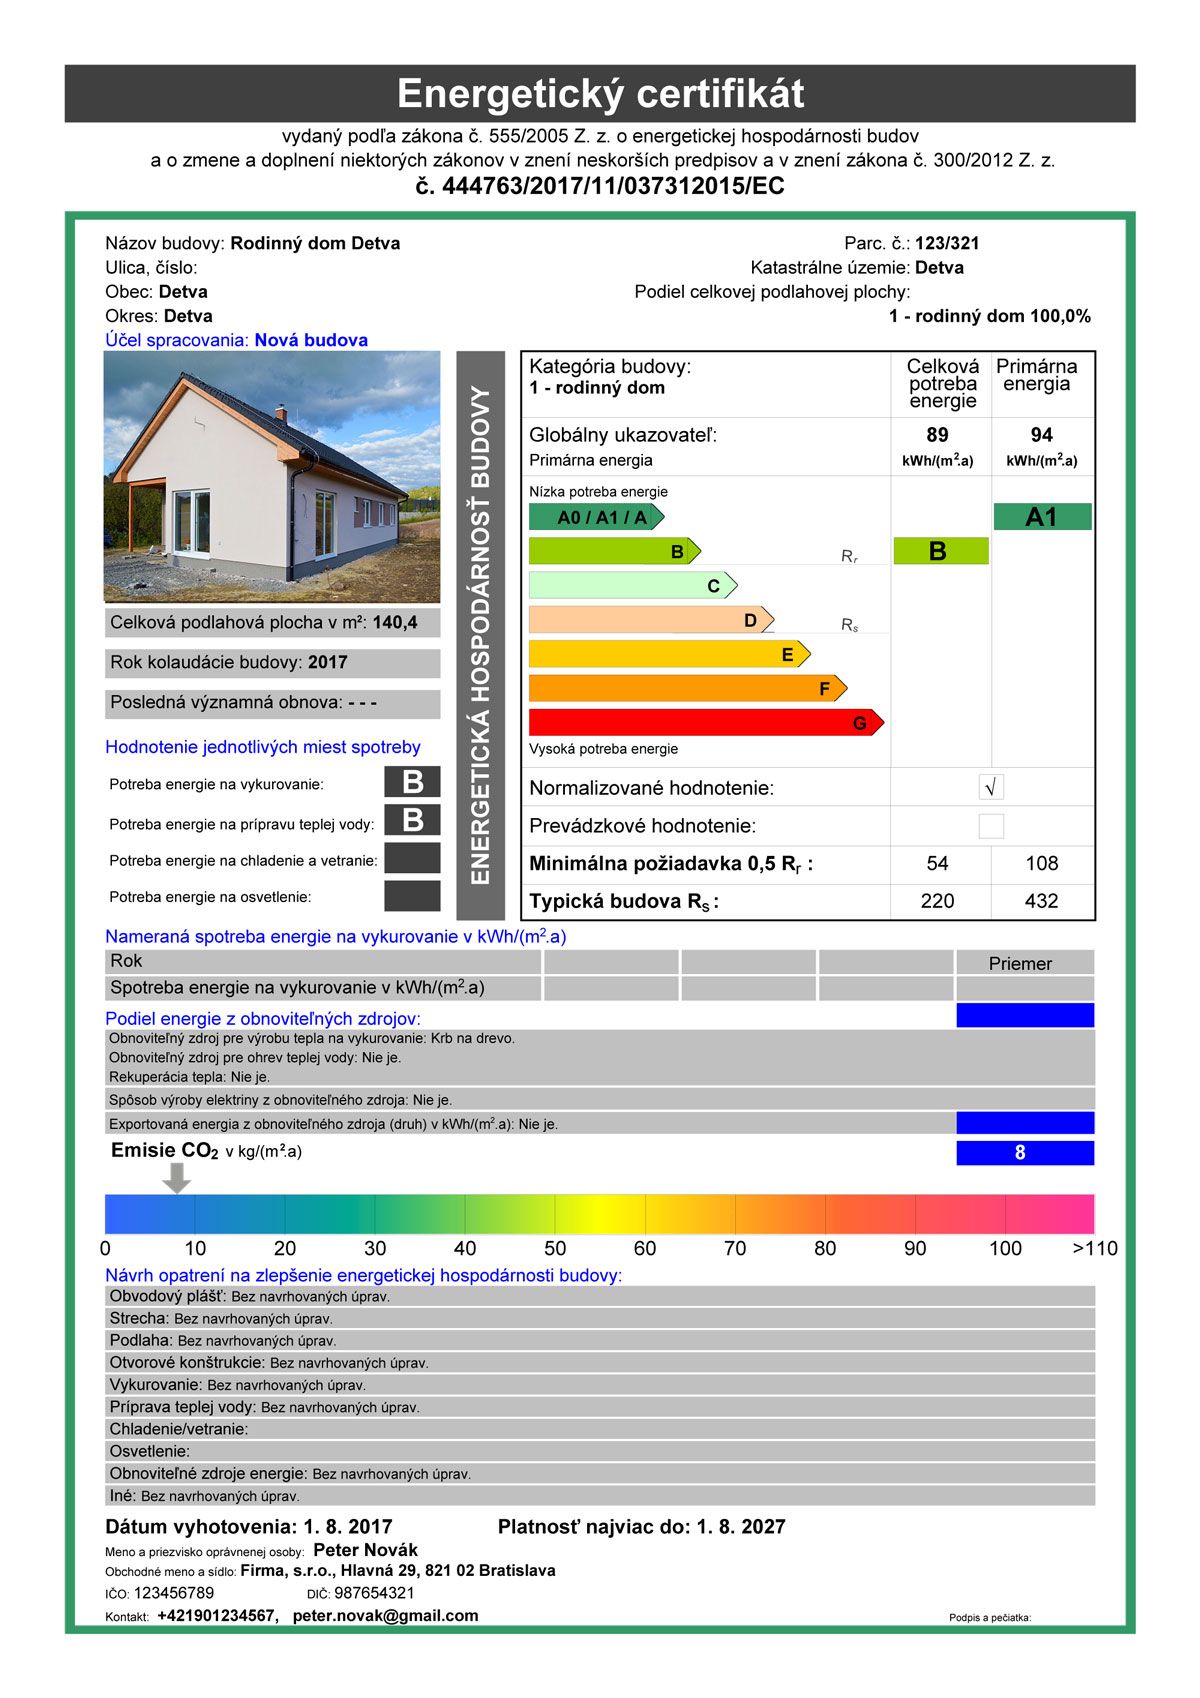Select the A0 / A1 / A energy class arrow
1200x1698 pixels.
(596, 517)
